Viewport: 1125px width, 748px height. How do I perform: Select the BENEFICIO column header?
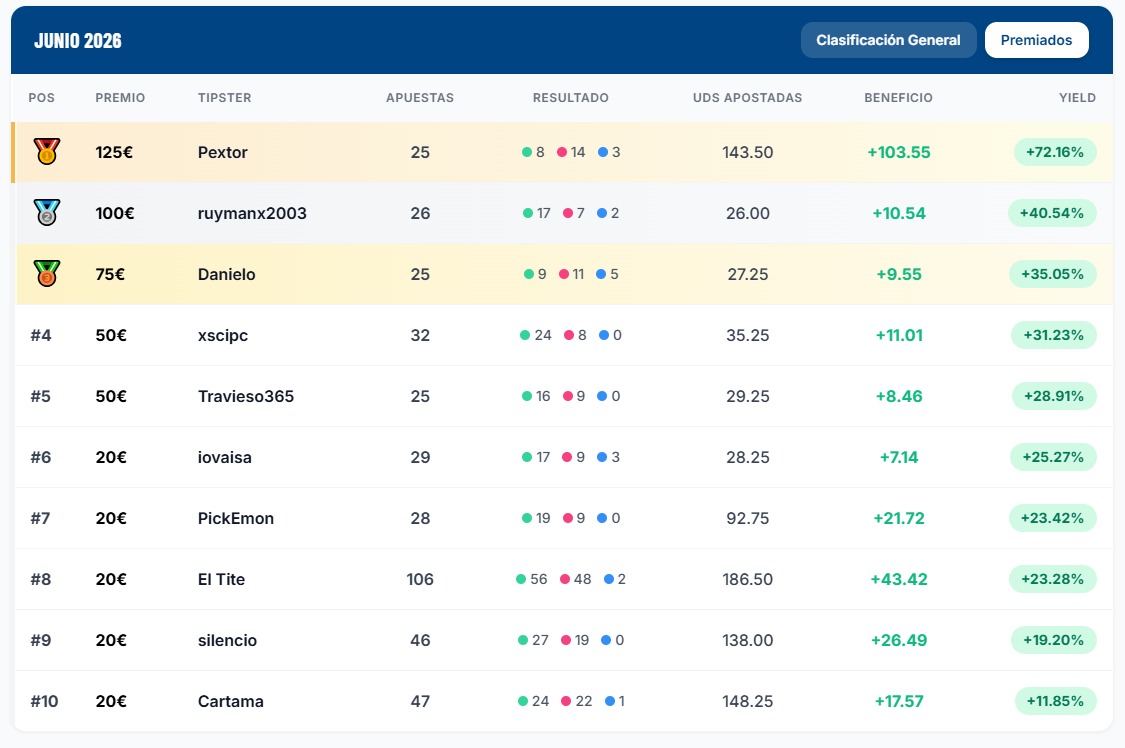pos(898,98)
